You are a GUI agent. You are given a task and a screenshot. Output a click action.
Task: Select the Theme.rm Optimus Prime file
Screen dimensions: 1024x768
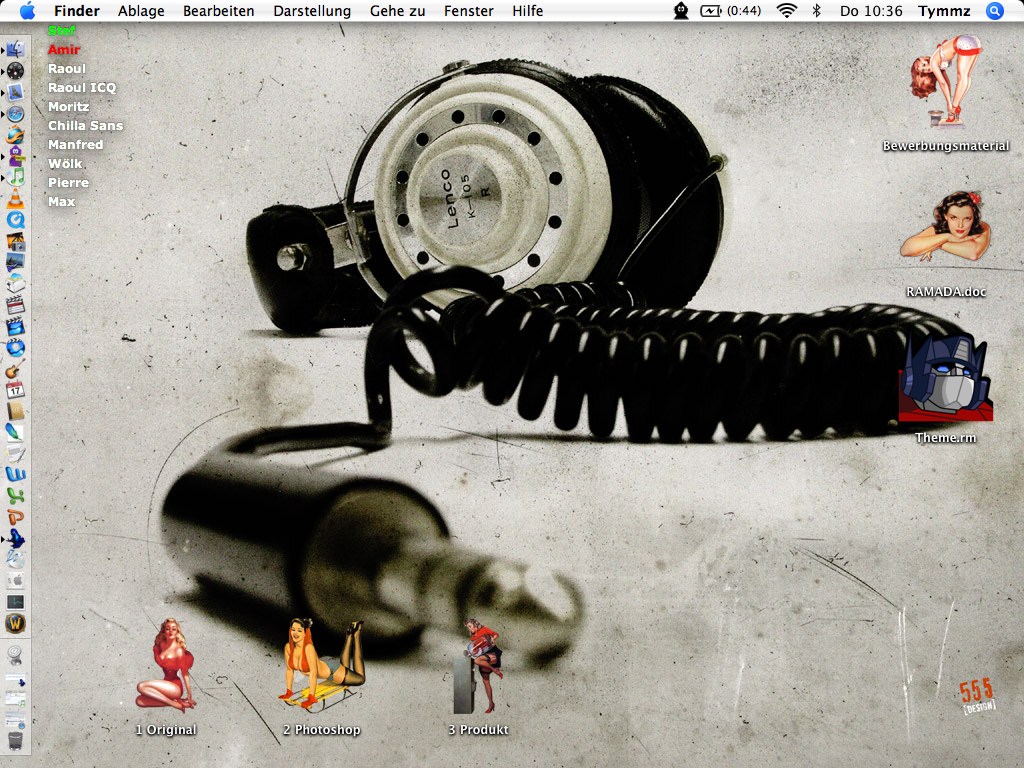pos(946,389)
